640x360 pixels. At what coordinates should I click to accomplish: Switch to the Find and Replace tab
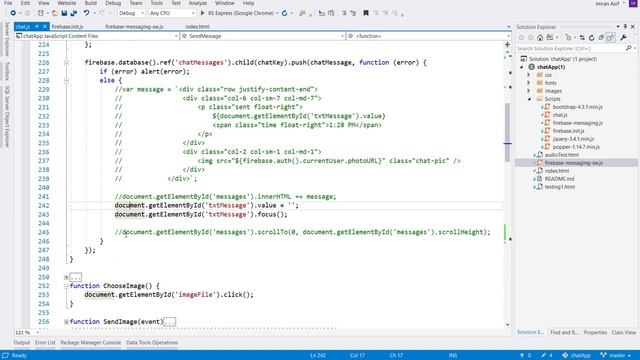pos(564,332)
